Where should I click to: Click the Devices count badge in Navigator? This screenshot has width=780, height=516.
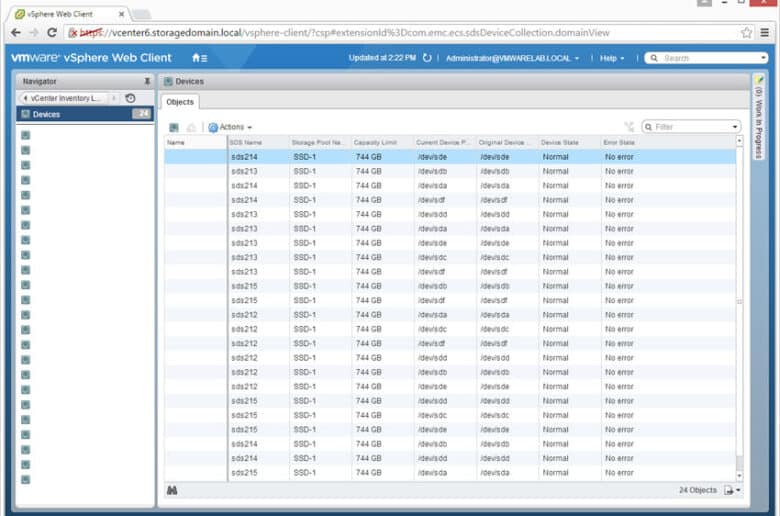point(141,114)
